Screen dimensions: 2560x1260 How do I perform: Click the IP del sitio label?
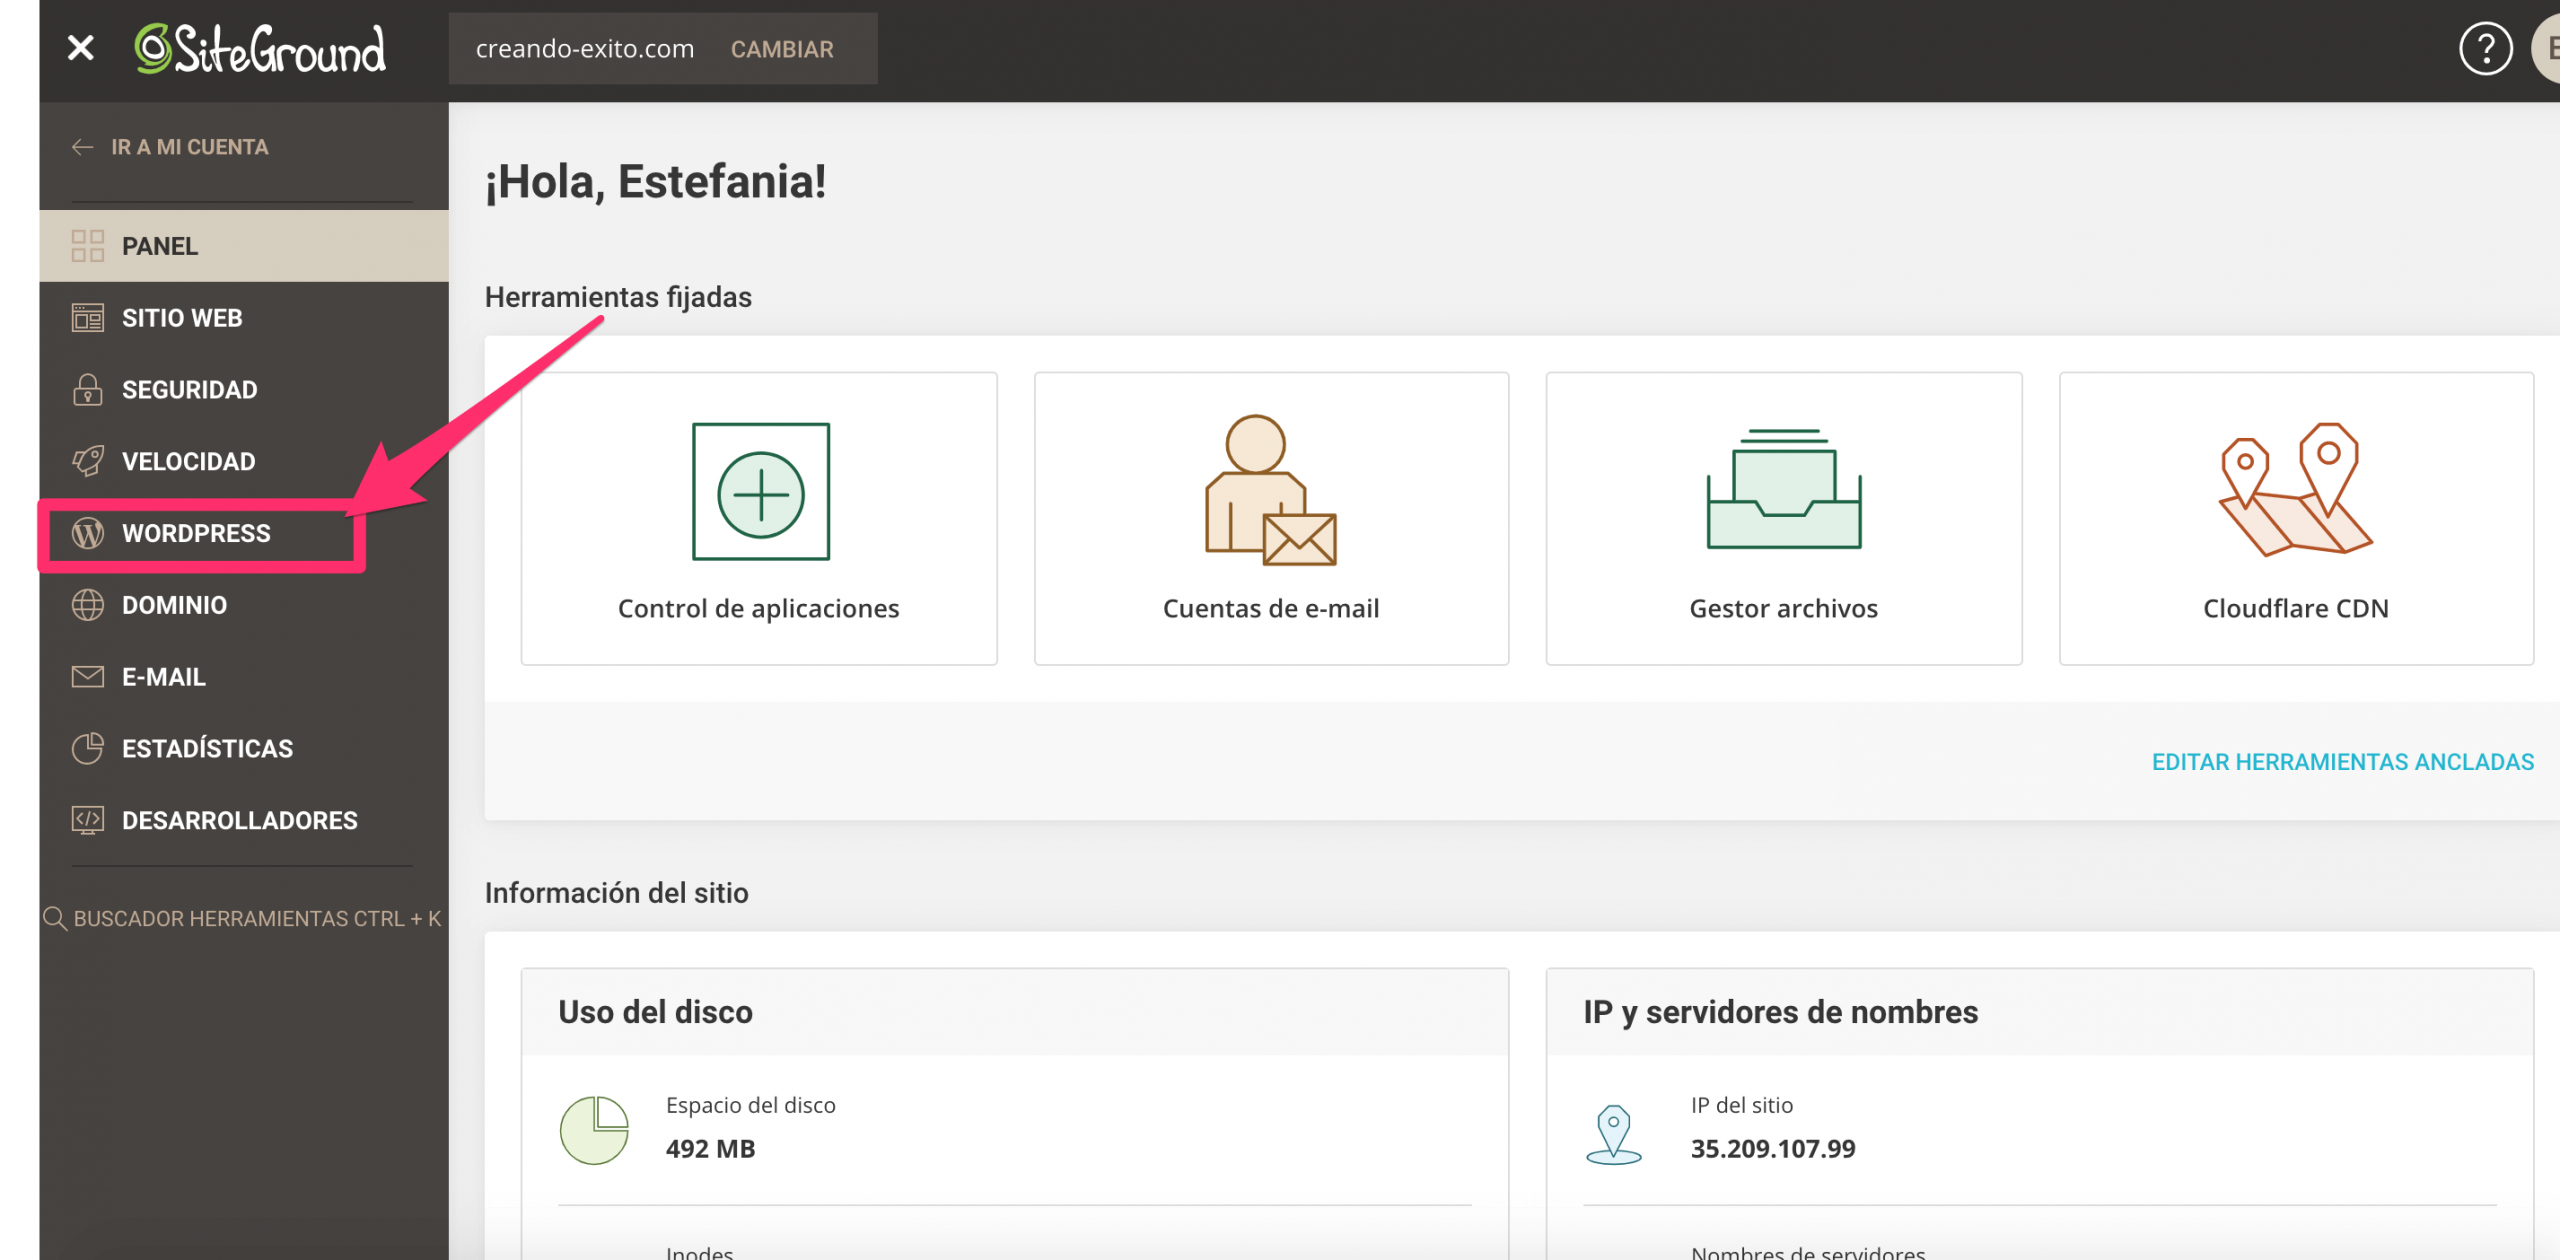point(1742,1105)
